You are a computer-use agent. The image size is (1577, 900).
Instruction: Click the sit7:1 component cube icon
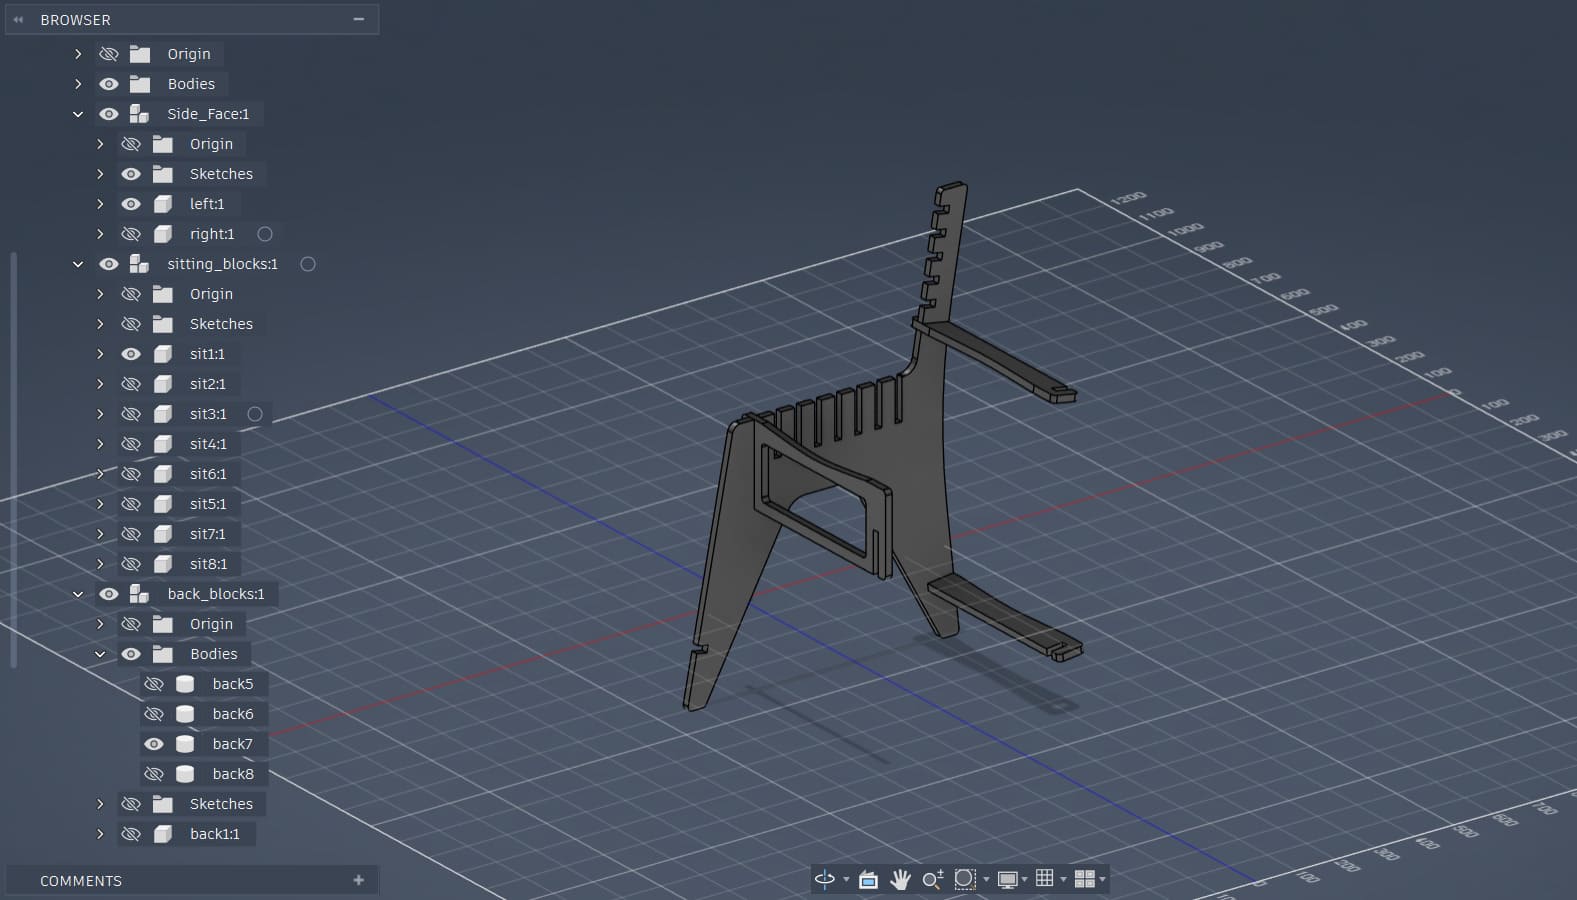click(163, 534)
